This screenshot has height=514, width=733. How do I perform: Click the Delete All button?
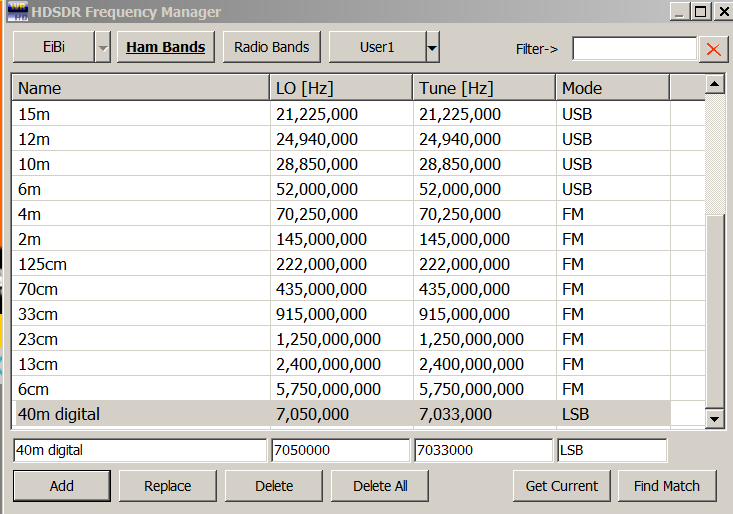pyautogui.click(x=380, y=486)
